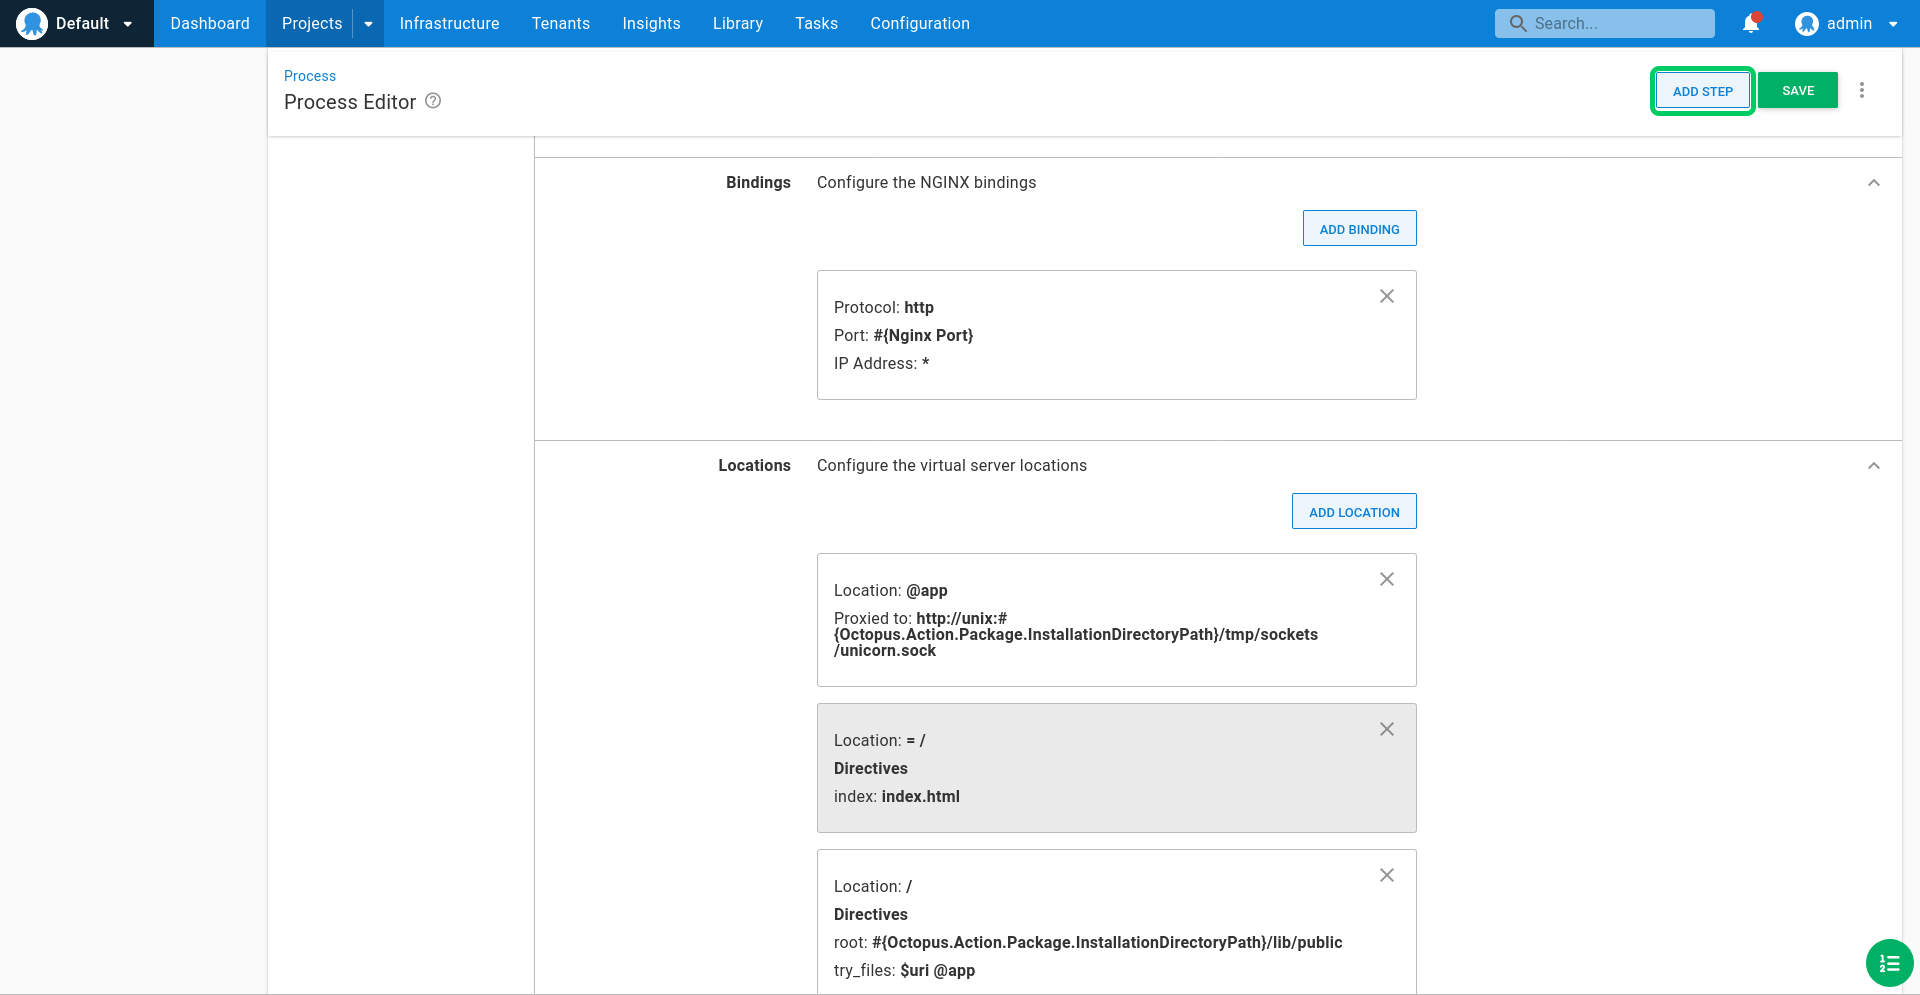This screenshot has height=995, width=1920.
Task: Follow the Process breadcrumb link
Action: pos(310,76)
